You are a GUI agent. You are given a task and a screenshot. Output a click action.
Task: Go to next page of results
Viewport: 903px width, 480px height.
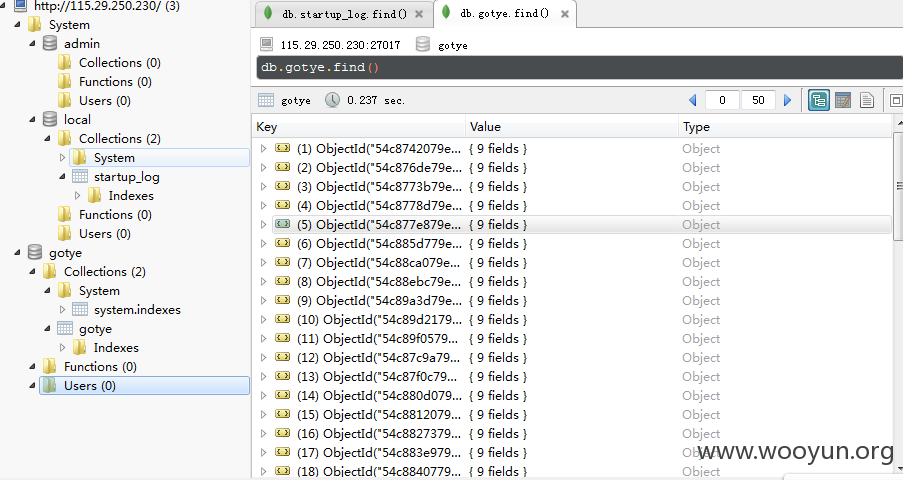tap(787, 100)
